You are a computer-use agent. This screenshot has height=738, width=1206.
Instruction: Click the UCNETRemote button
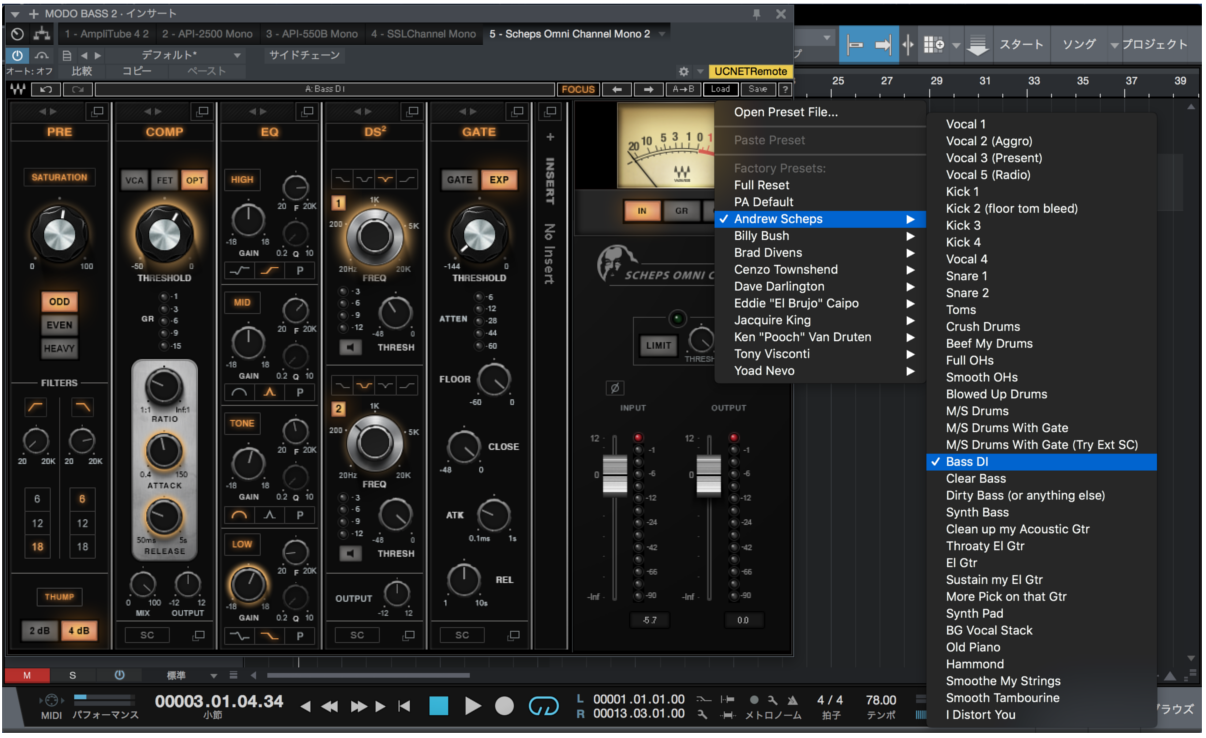tap(751, 72)
